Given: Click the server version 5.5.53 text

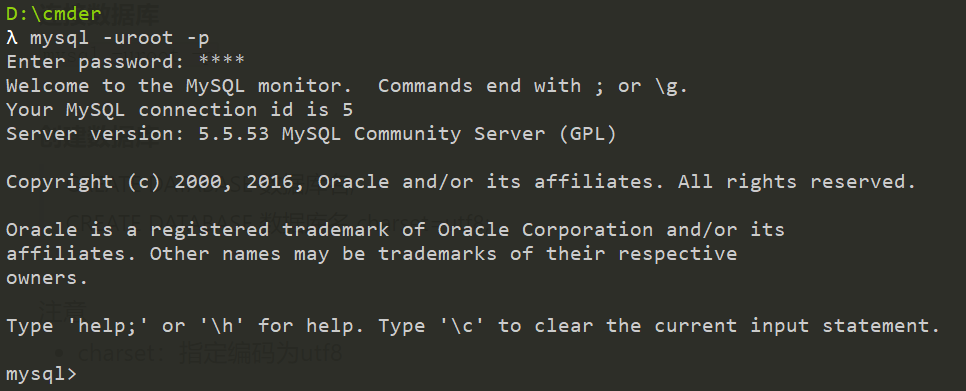Looking at the screenshot, I should coord(233,134).
